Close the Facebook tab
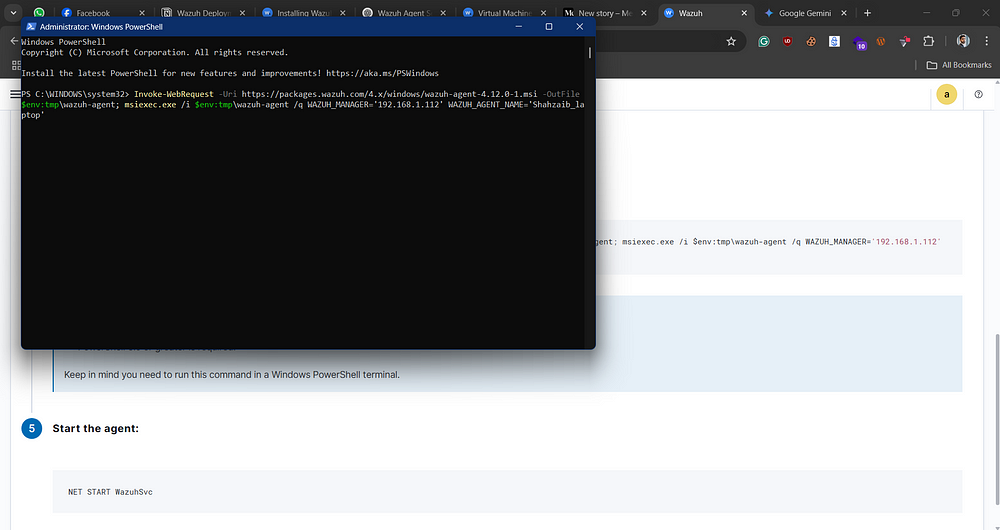Viewport: 1000px width, 530px height. tap(142, 13)
